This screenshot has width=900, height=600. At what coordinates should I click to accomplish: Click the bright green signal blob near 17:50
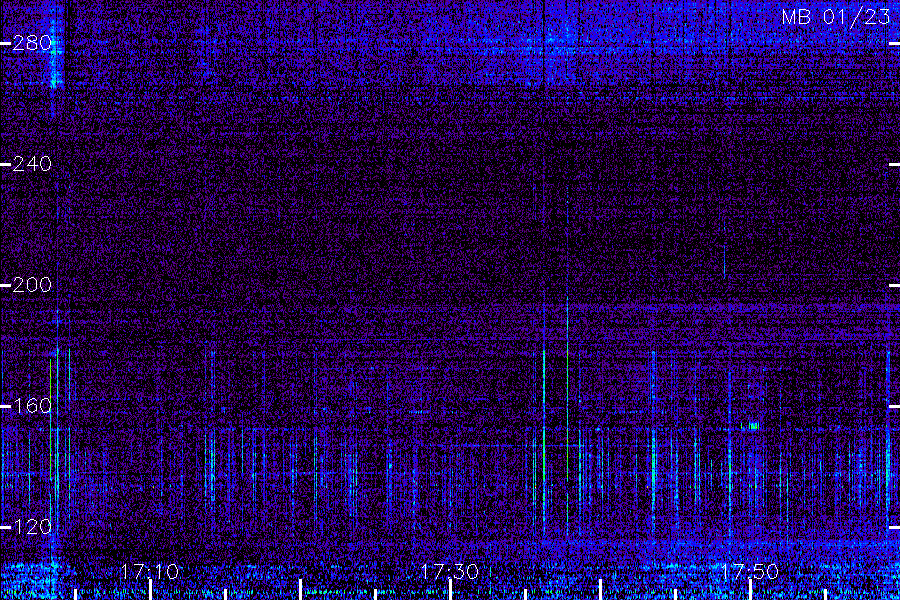[752, 426]
